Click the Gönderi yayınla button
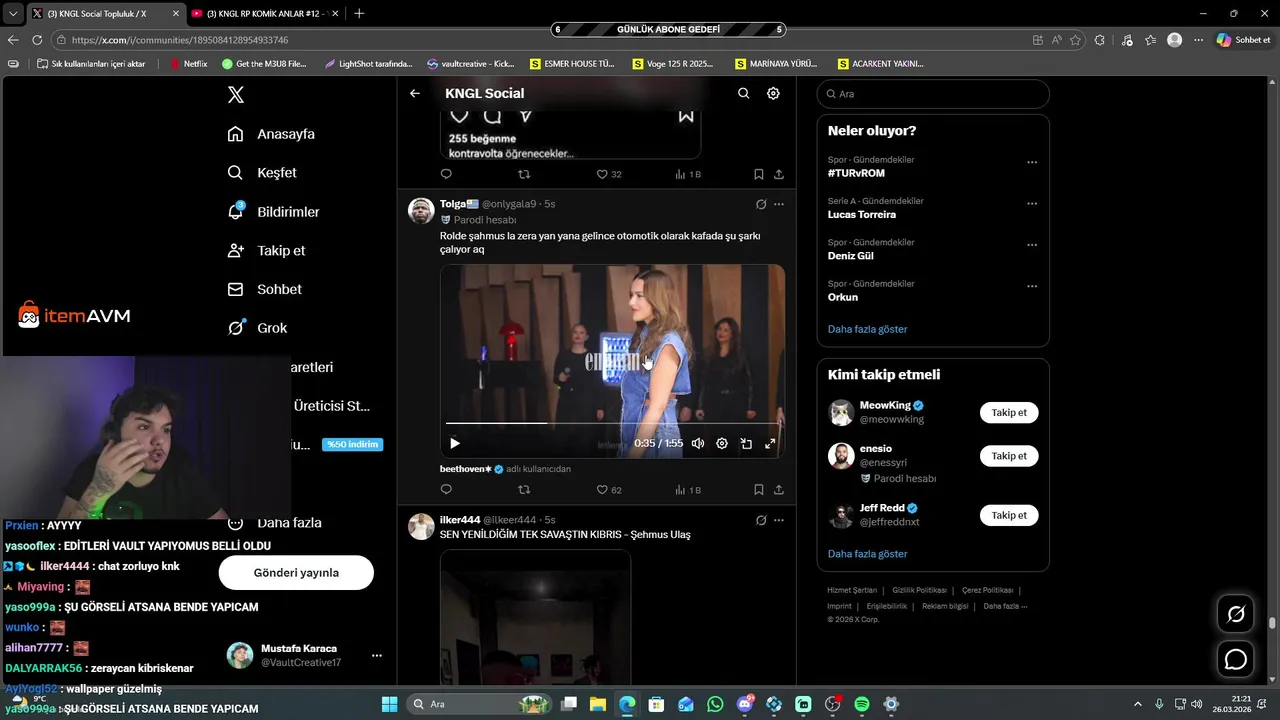1280x720 pixels. (x=296, y=573)
